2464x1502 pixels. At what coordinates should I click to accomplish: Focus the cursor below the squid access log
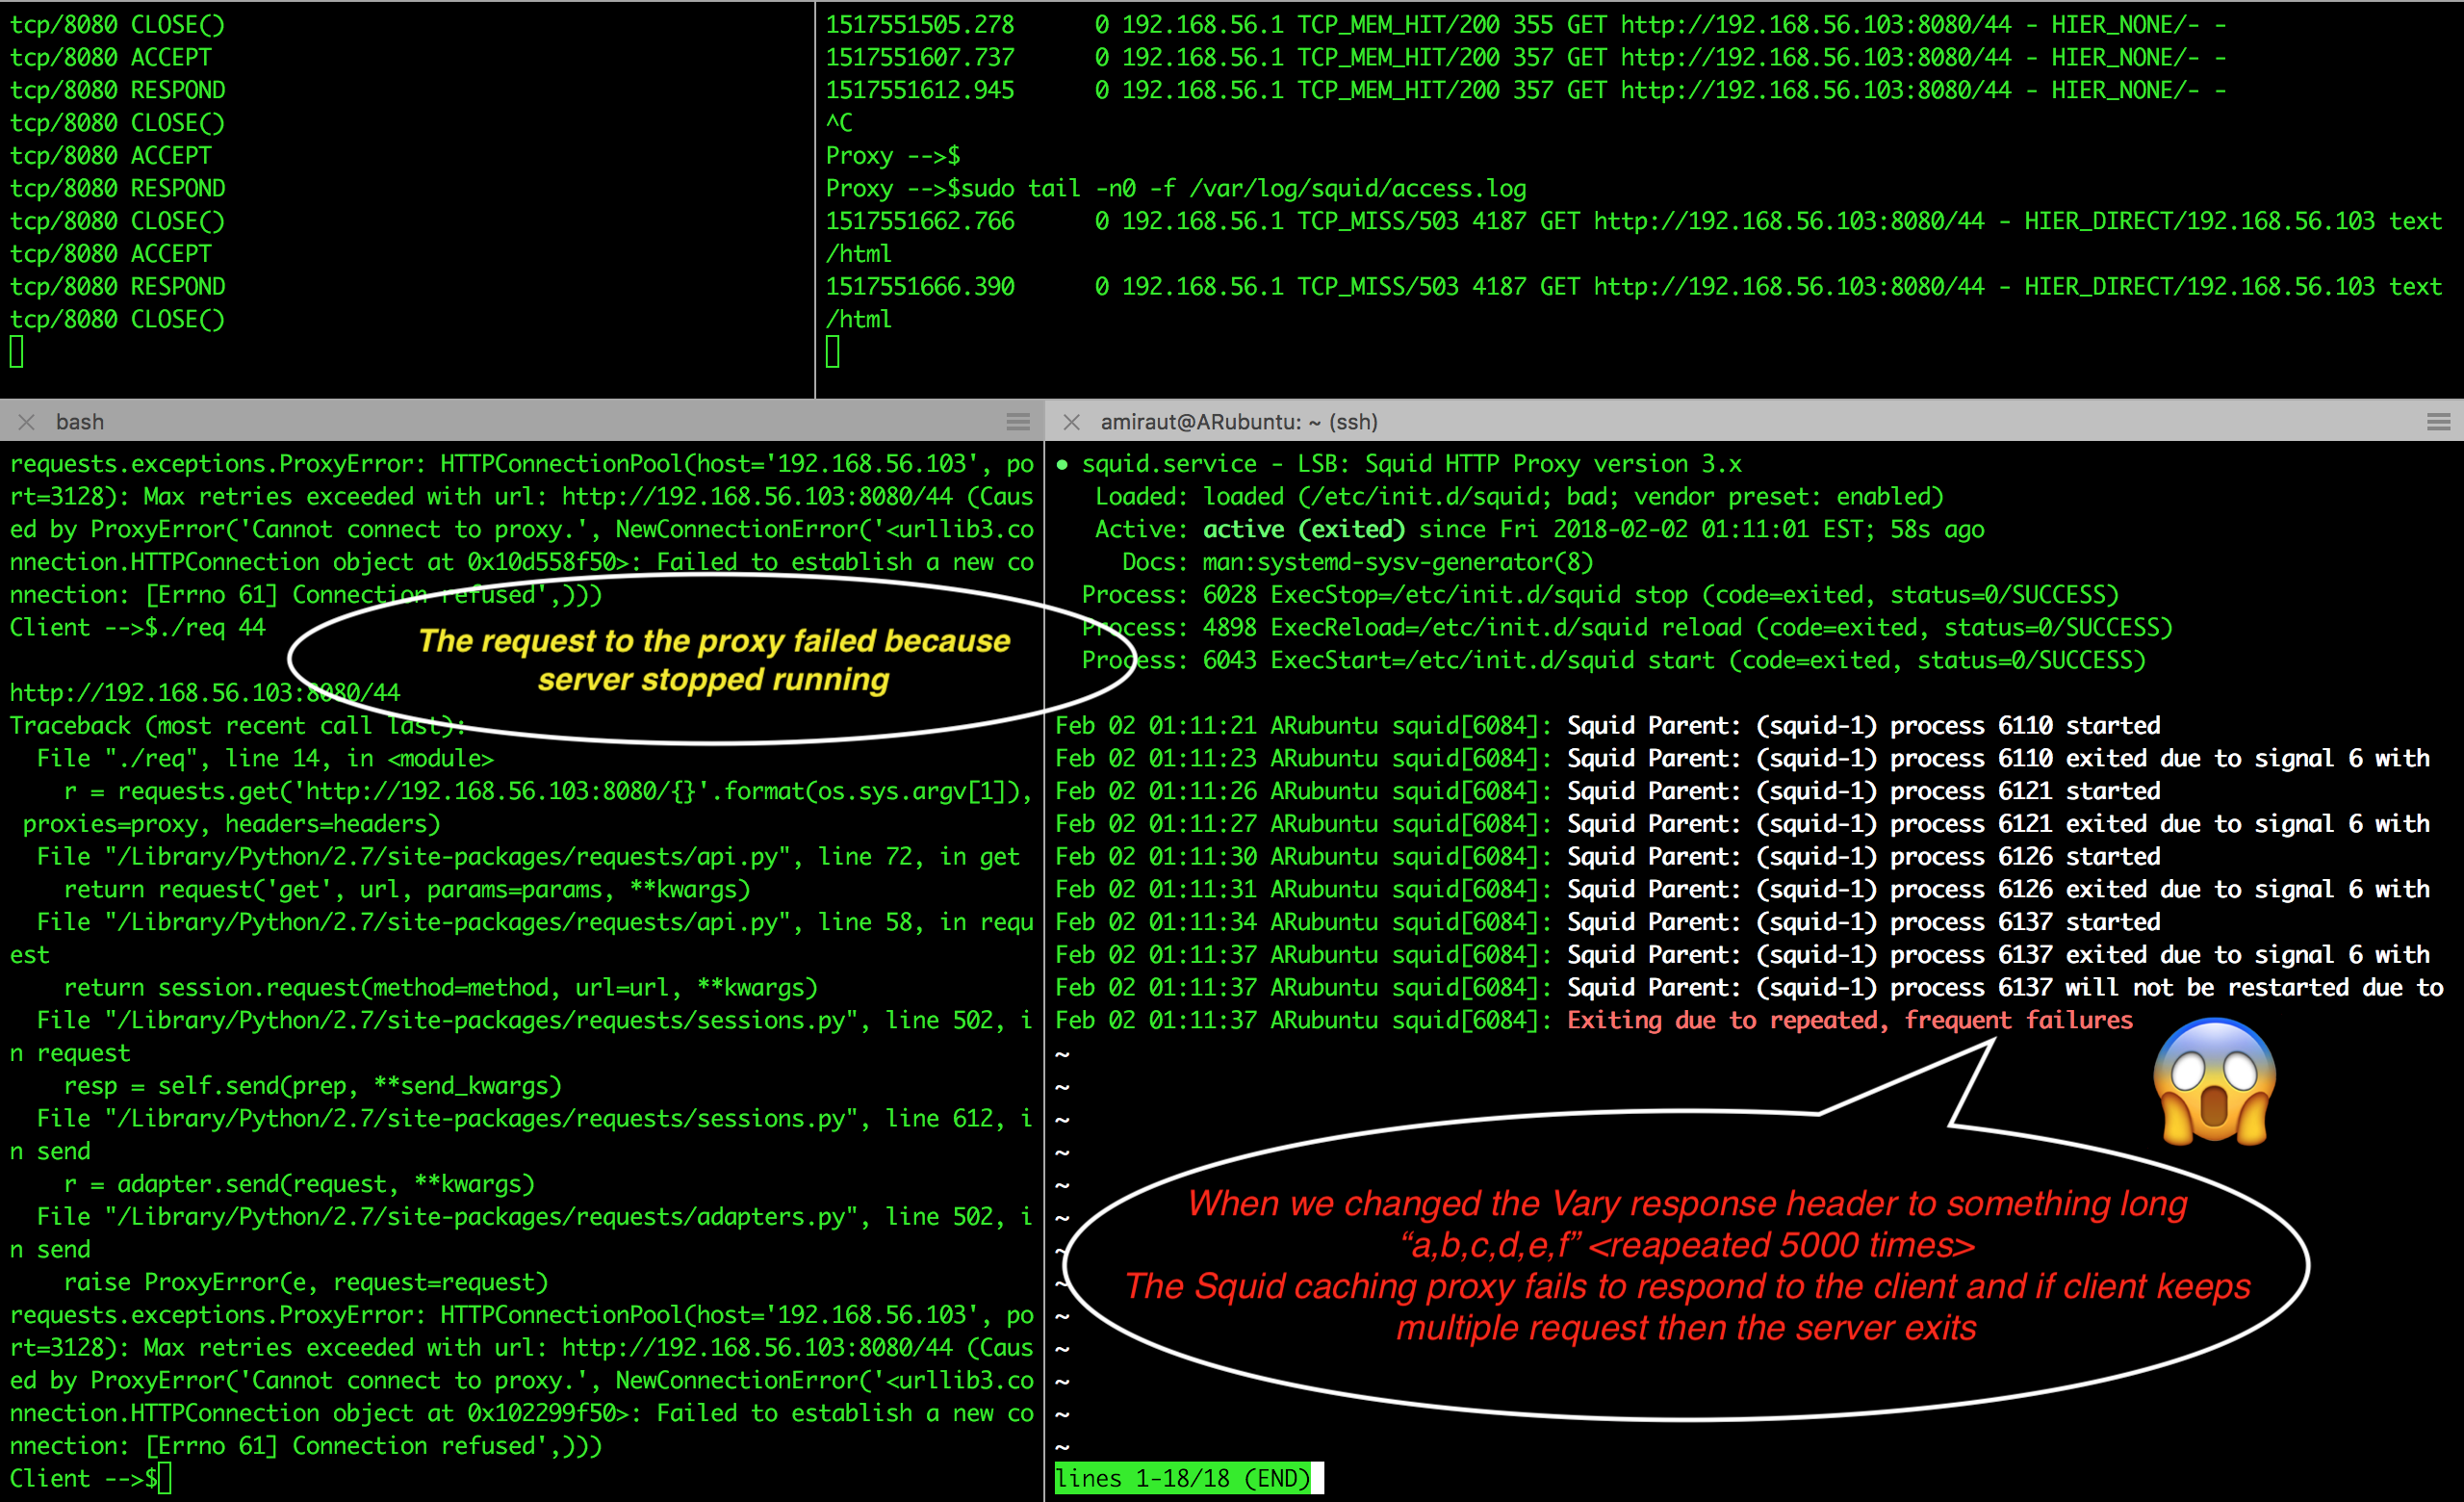tap(833, 352)
